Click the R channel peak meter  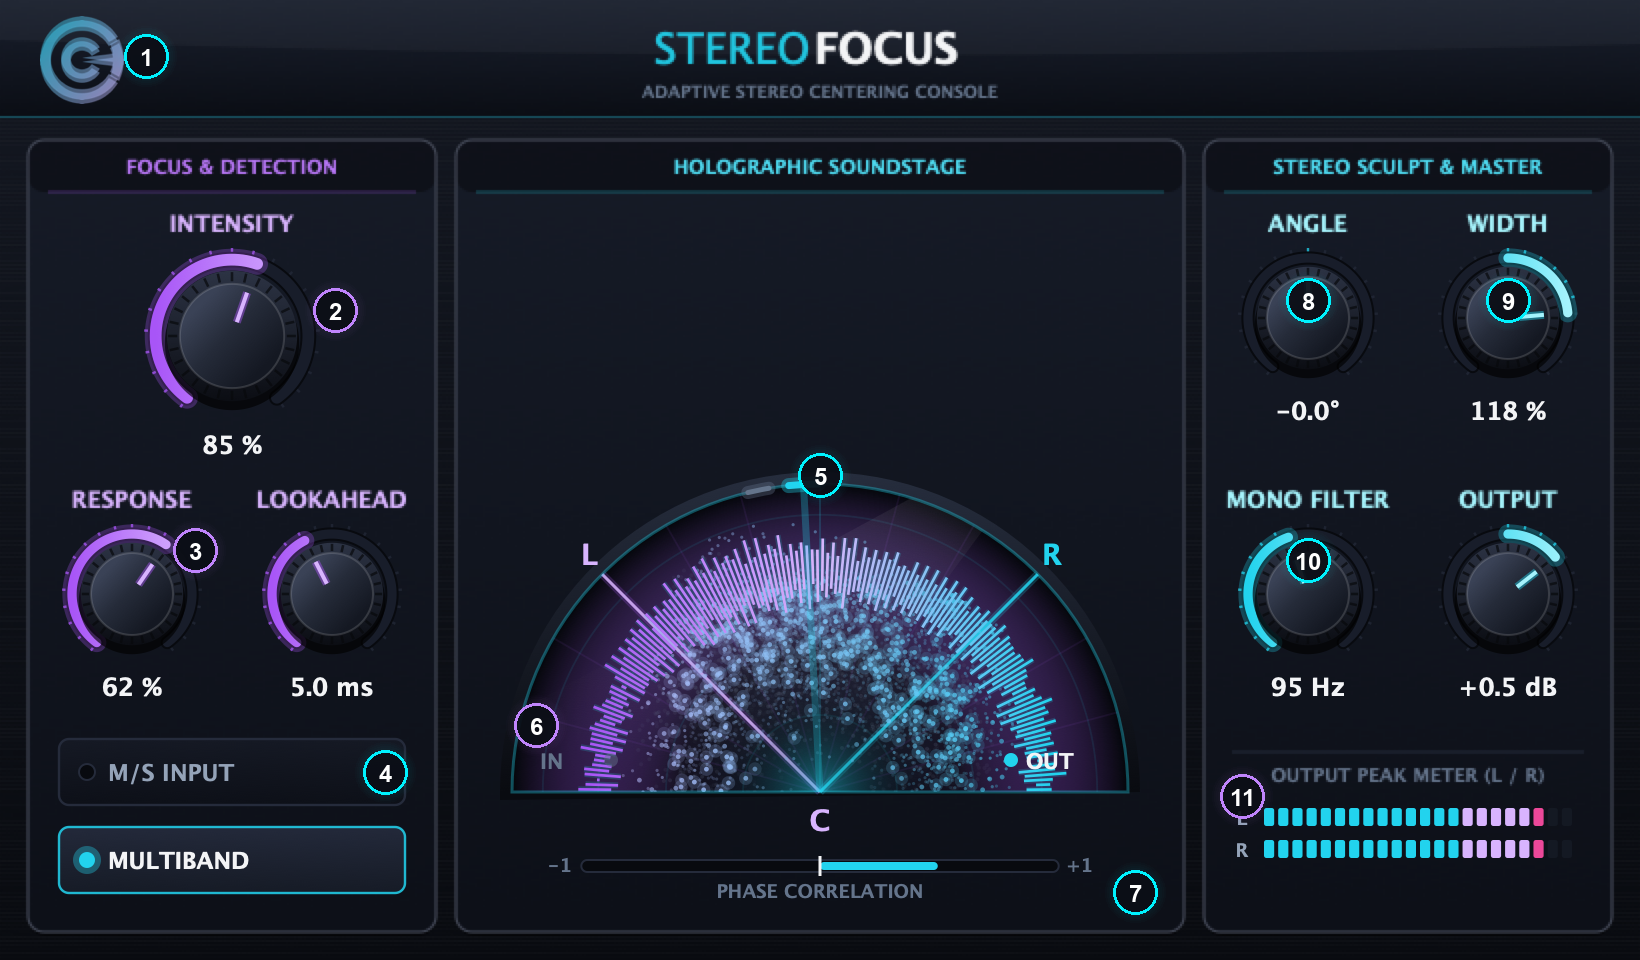(x=1417, y=849)
